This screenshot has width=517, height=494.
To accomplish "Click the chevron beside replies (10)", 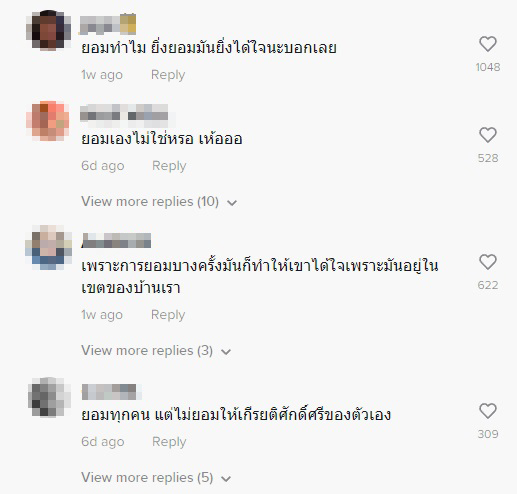I will (232, 203).
